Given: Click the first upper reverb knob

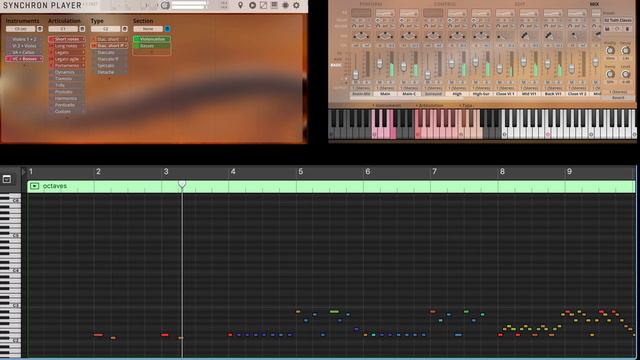Looking at the screenshot, I should (x=610, y=51).
